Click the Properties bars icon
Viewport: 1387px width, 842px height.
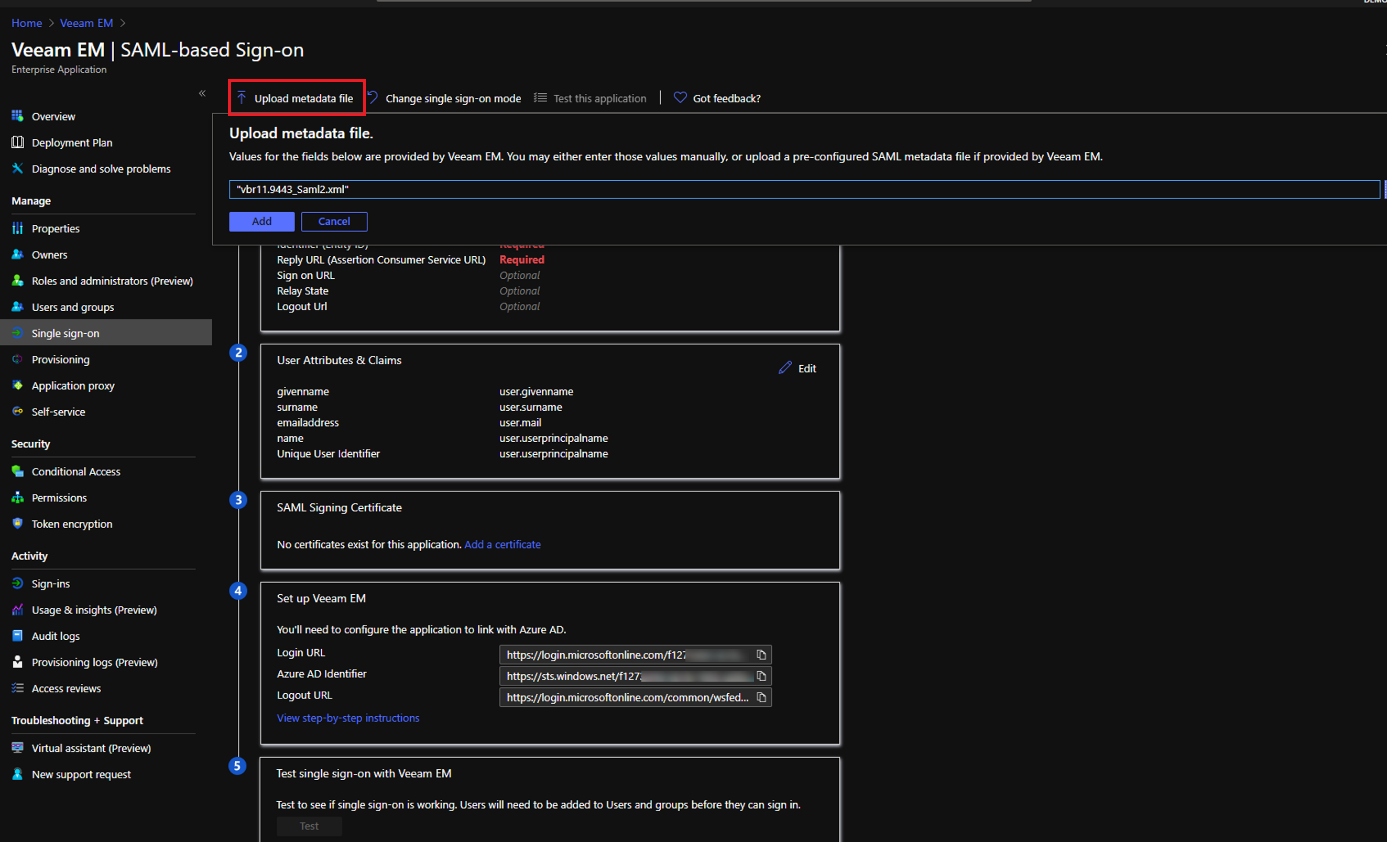[x=17, y=228]
